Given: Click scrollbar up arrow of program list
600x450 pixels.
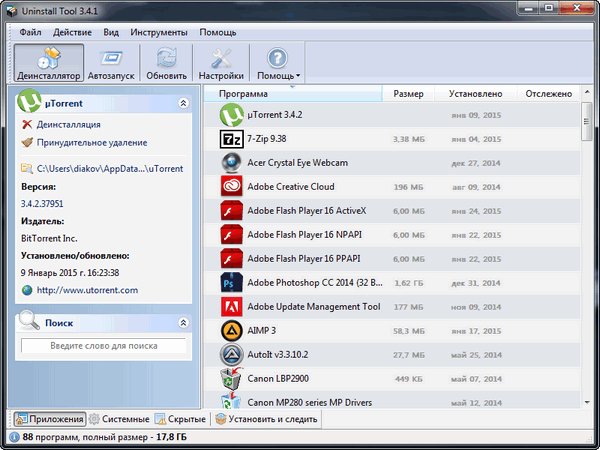Looking at the screenshot, I should click(x=587, y=92).
